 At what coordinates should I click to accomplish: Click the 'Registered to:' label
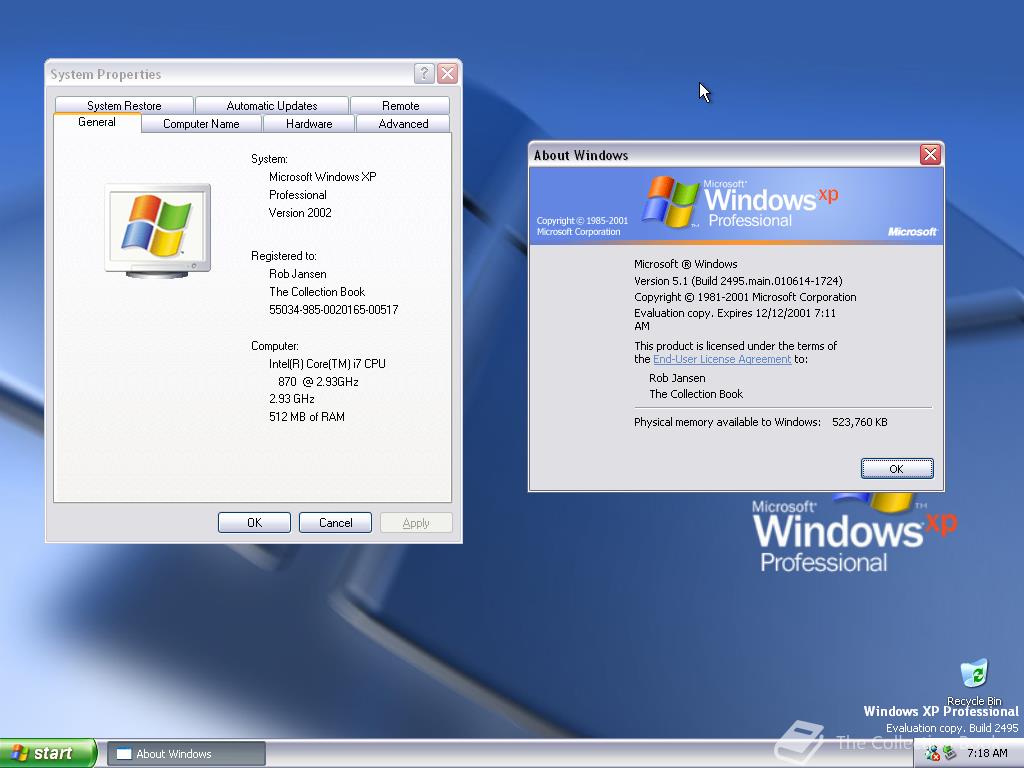(x=283, y=256)
